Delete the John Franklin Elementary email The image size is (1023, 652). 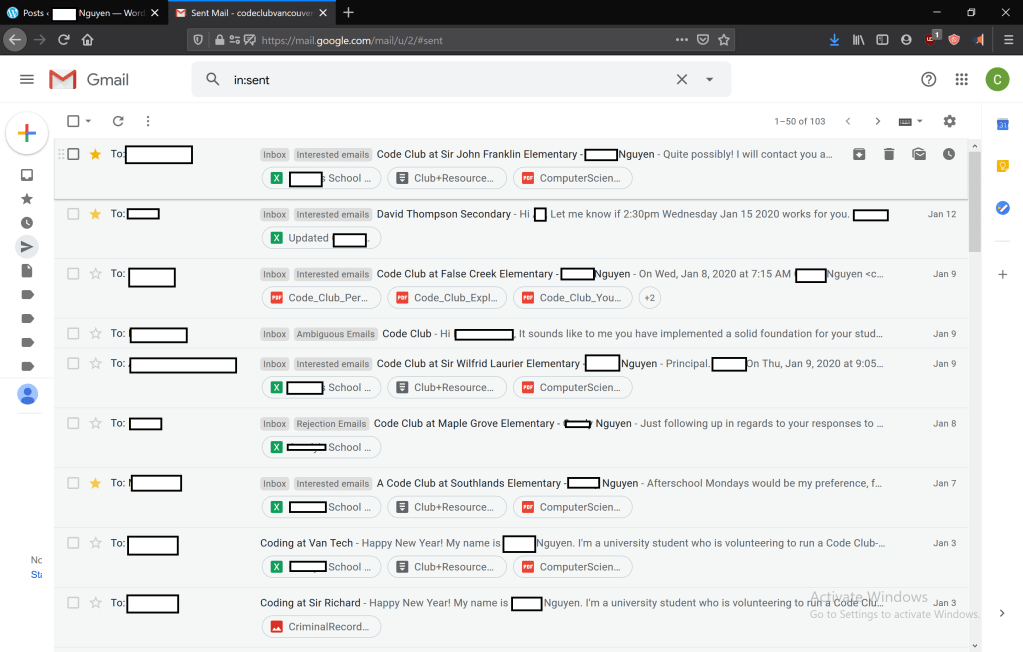pos(888,154)
